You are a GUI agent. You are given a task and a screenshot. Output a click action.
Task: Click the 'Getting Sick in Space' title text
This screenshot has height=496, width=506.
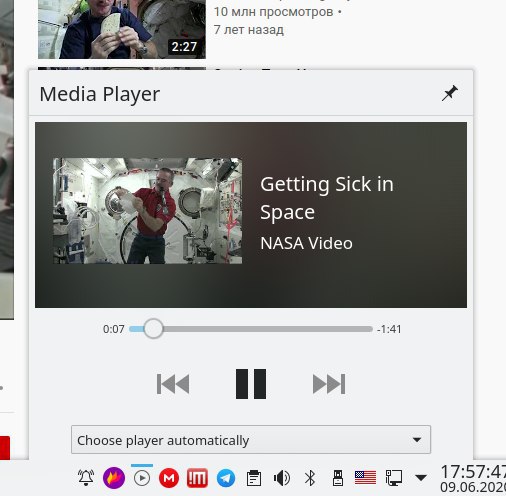[327, 198]
